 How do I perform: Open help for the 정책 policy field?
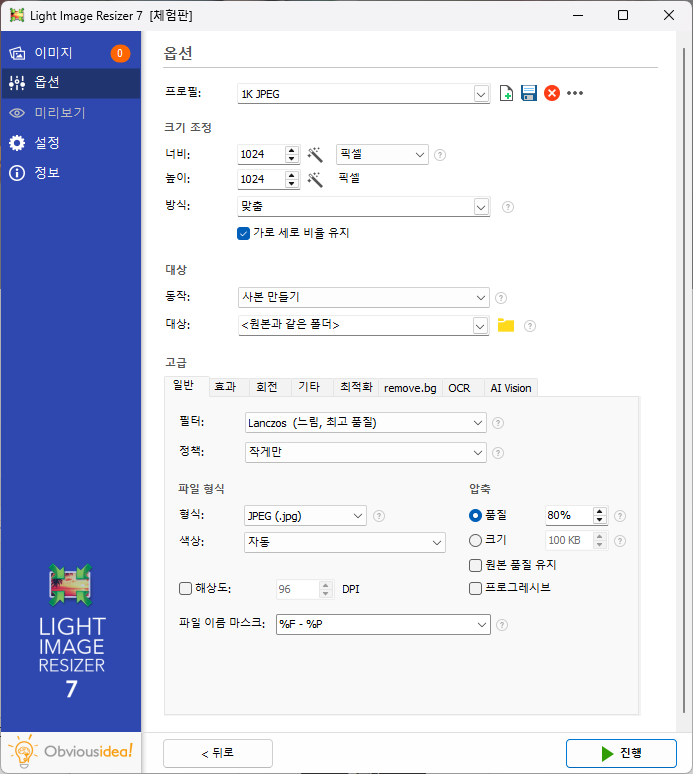coord(498,453)
